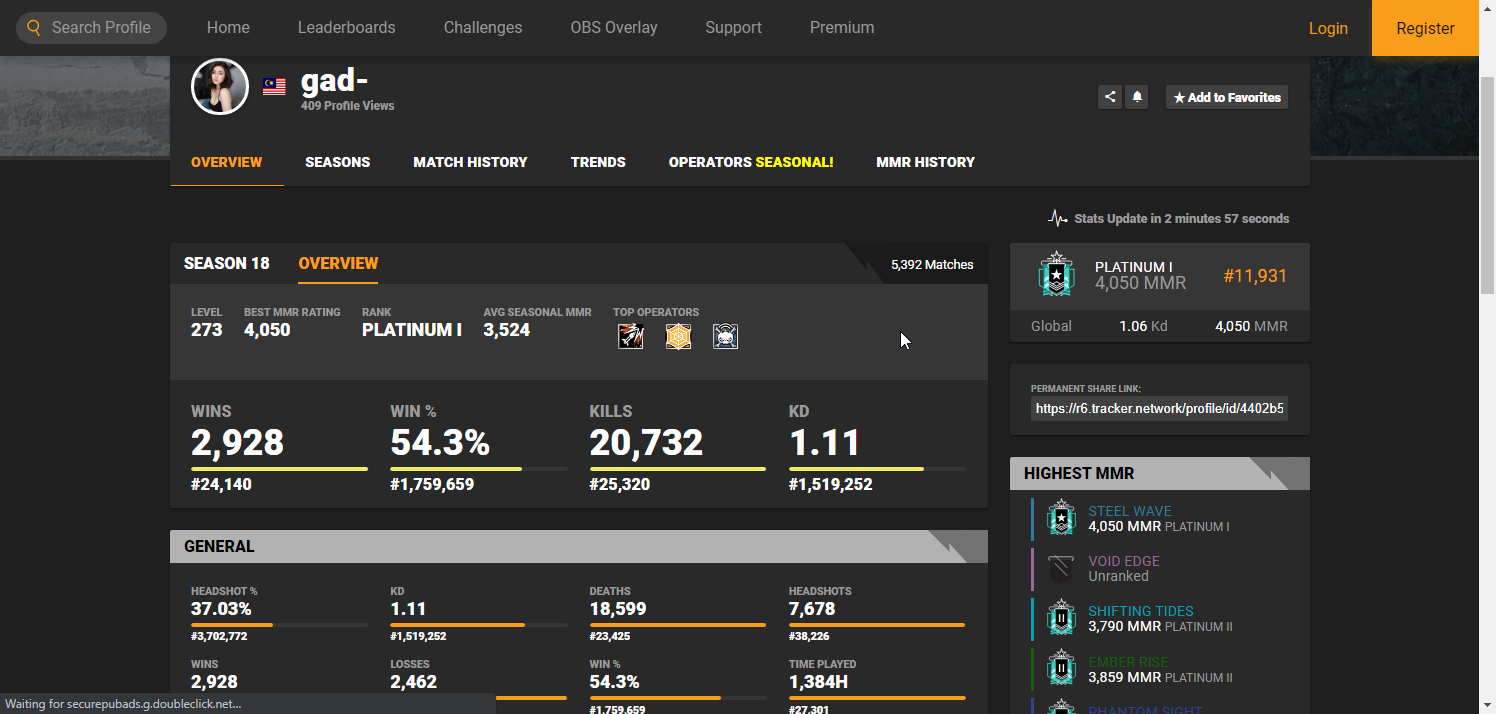
Task: Click the Steel Wave rank badge icon
Action: tap(1060, 518)
